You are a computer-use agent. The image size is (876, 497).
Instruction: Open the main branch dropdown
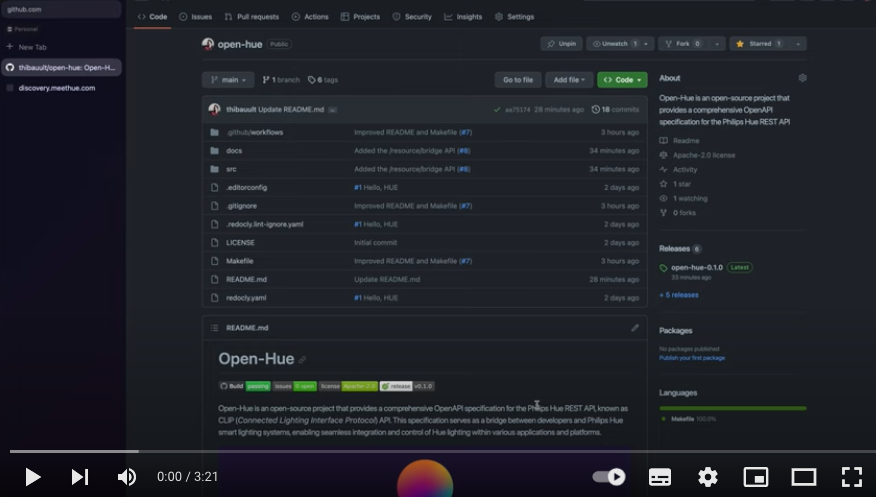[x=228, y=80]
